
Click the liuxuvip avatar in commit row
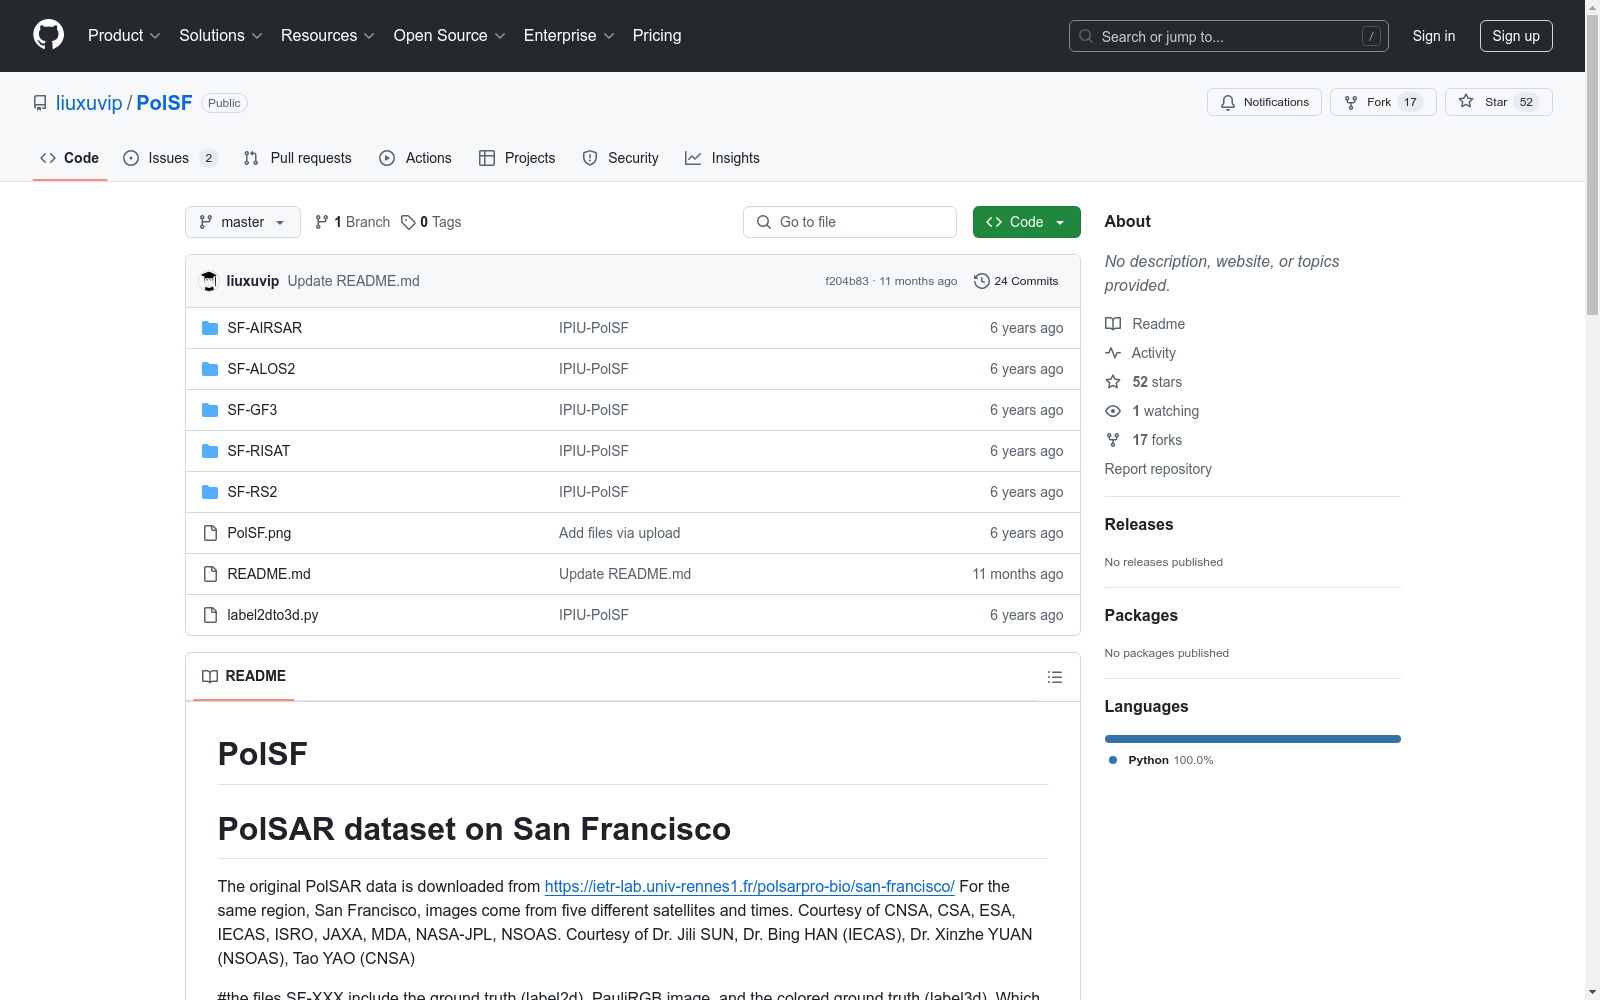point(209,281)
